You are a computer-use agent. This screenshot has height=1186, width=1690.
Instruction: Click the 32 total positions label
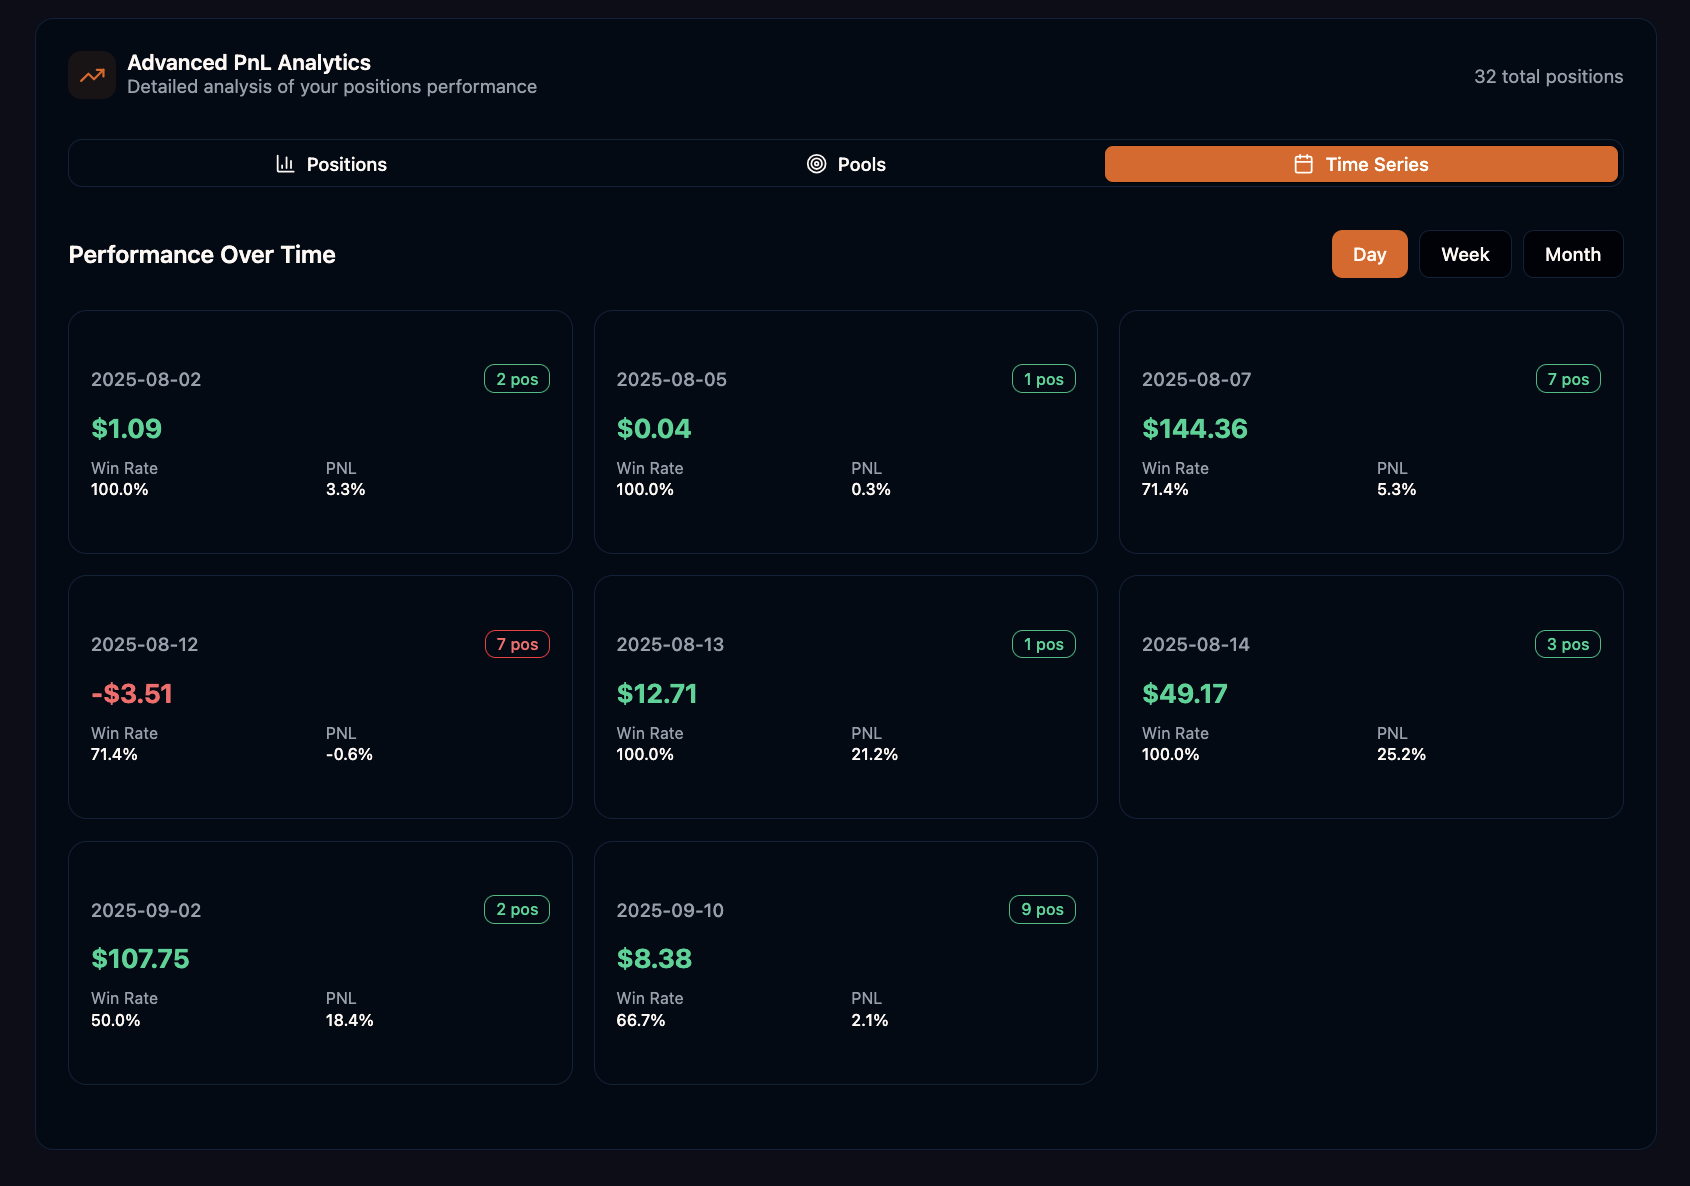[x=1548, y=76]
